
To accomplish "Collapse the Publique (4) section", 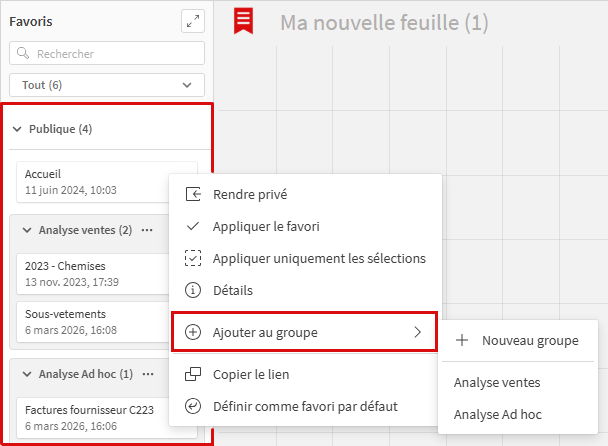I will pyautogui.click(x=17, y=129).
